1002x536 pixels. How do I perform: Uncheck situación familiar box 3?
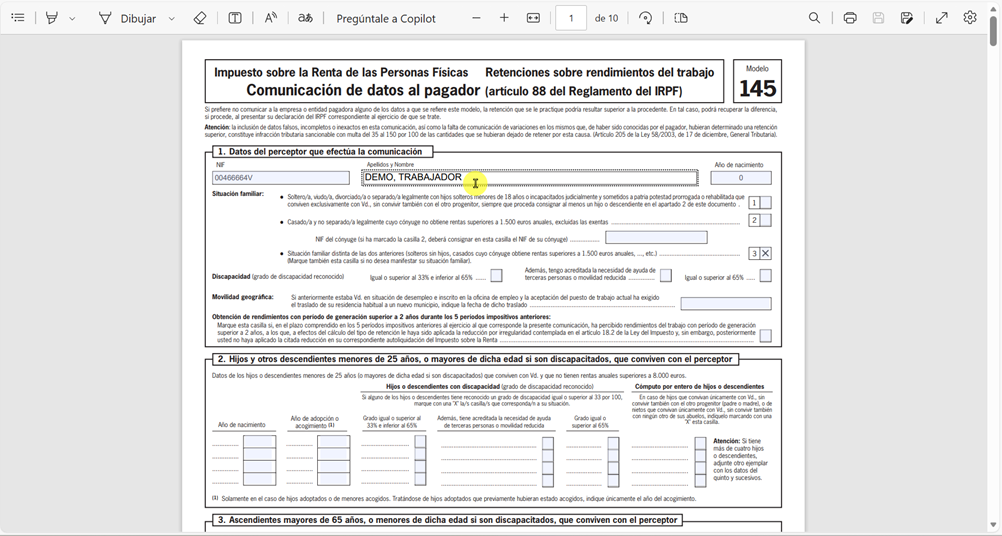[766, 254]
